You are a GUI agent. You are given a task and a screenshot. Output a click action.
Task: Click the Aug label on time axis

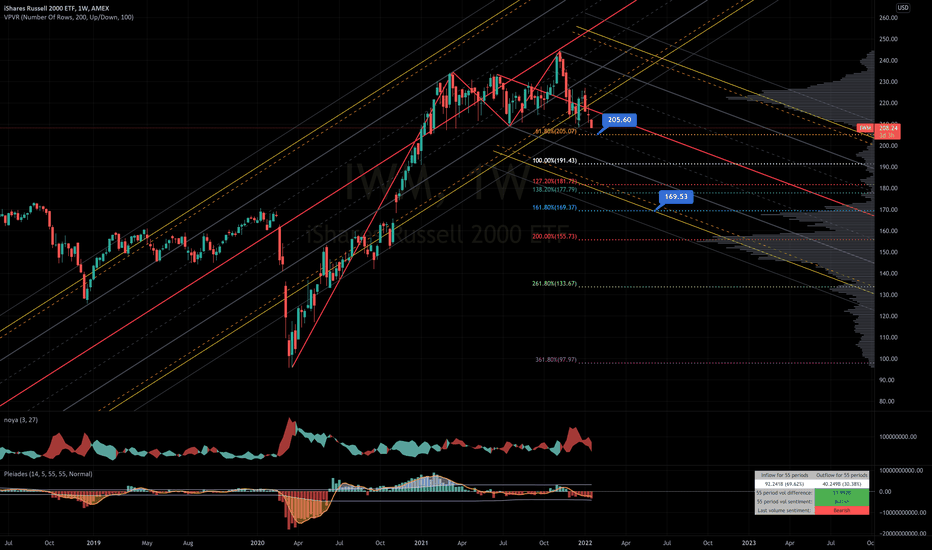[x=188, y=543]
